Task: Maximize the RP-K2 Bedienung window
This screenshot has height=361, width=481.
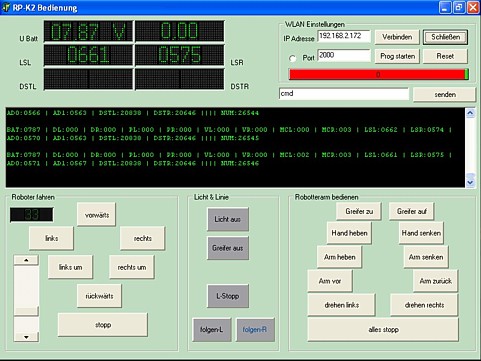Action: 459,7
